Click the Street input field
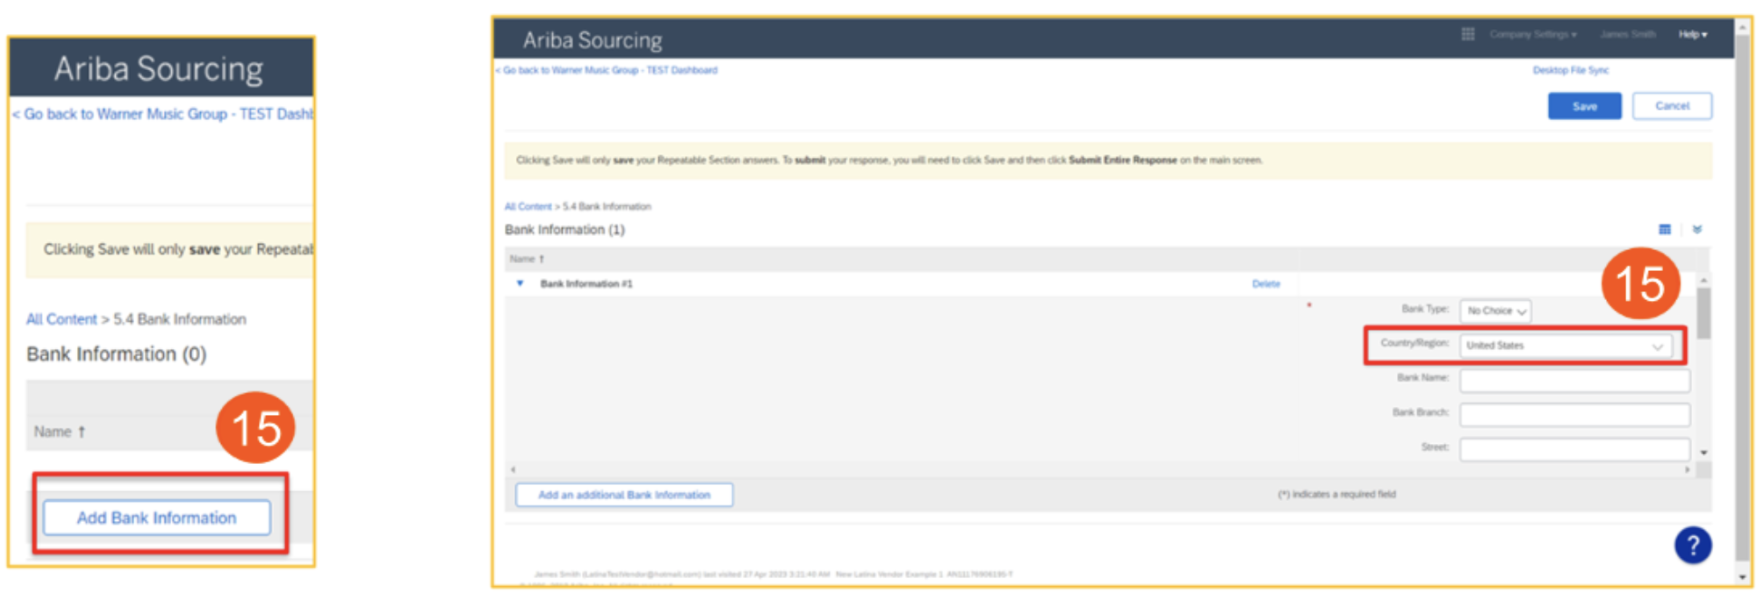The image size is (1760, 594). point(1575,449)
